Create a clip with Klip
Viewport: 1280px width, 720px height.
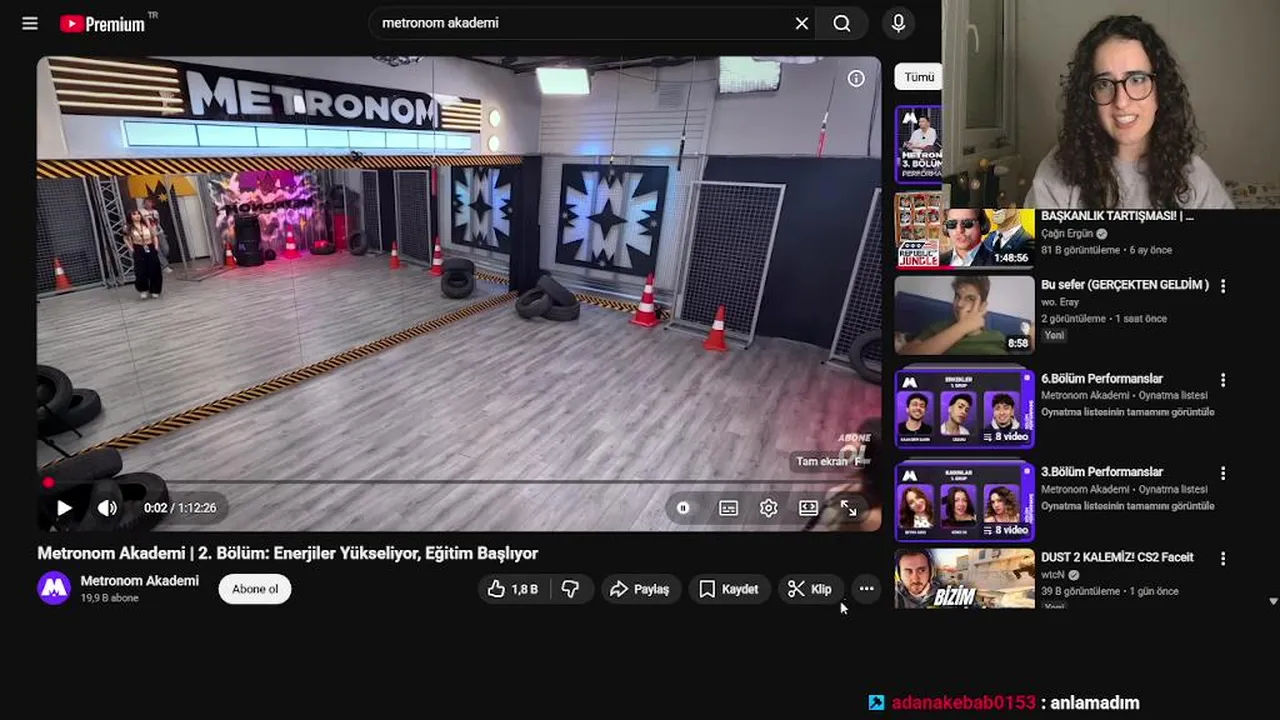coord(811,589)
